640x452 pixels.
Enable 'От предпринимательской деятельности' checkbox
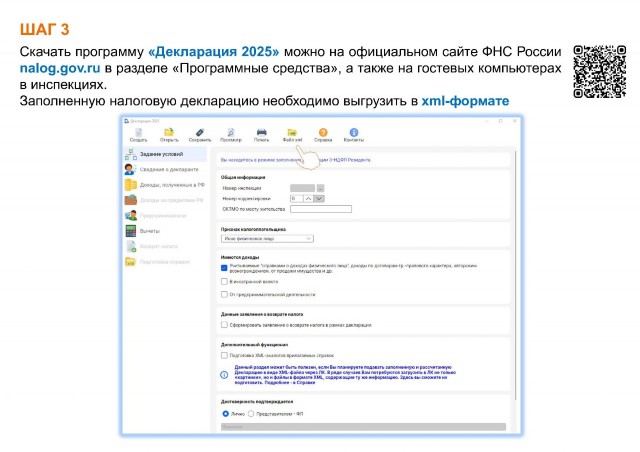(224, 294)
